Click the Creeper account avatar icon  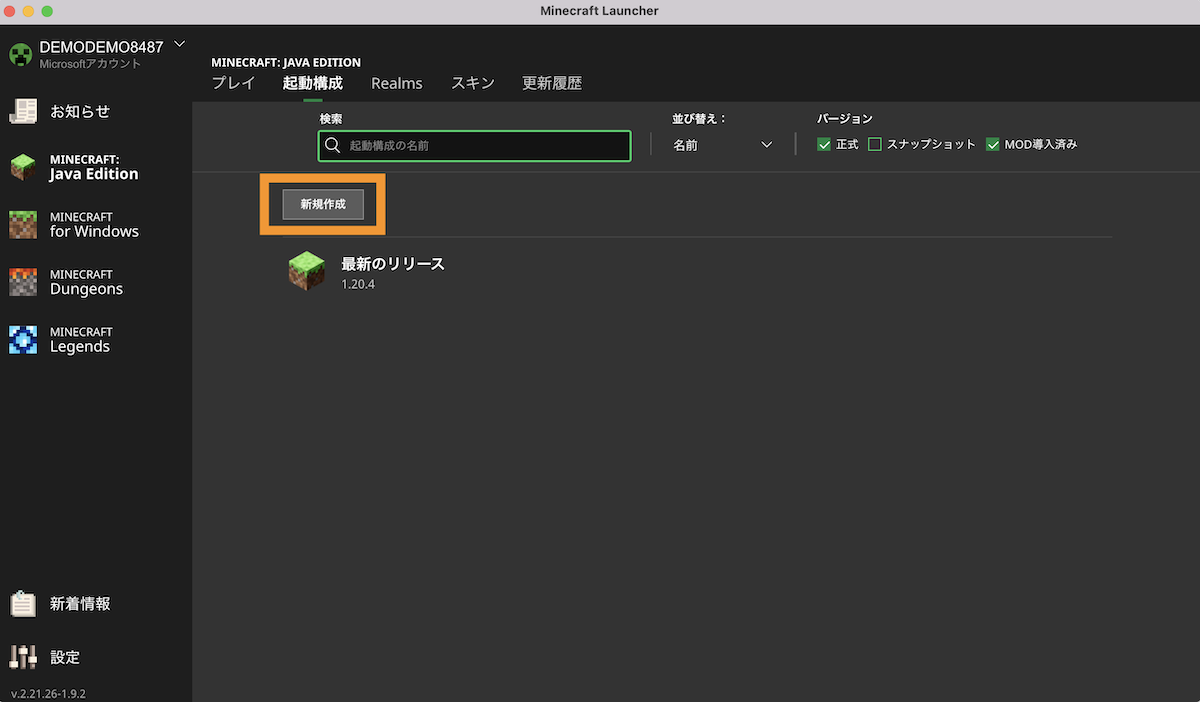tap(21, 54)
